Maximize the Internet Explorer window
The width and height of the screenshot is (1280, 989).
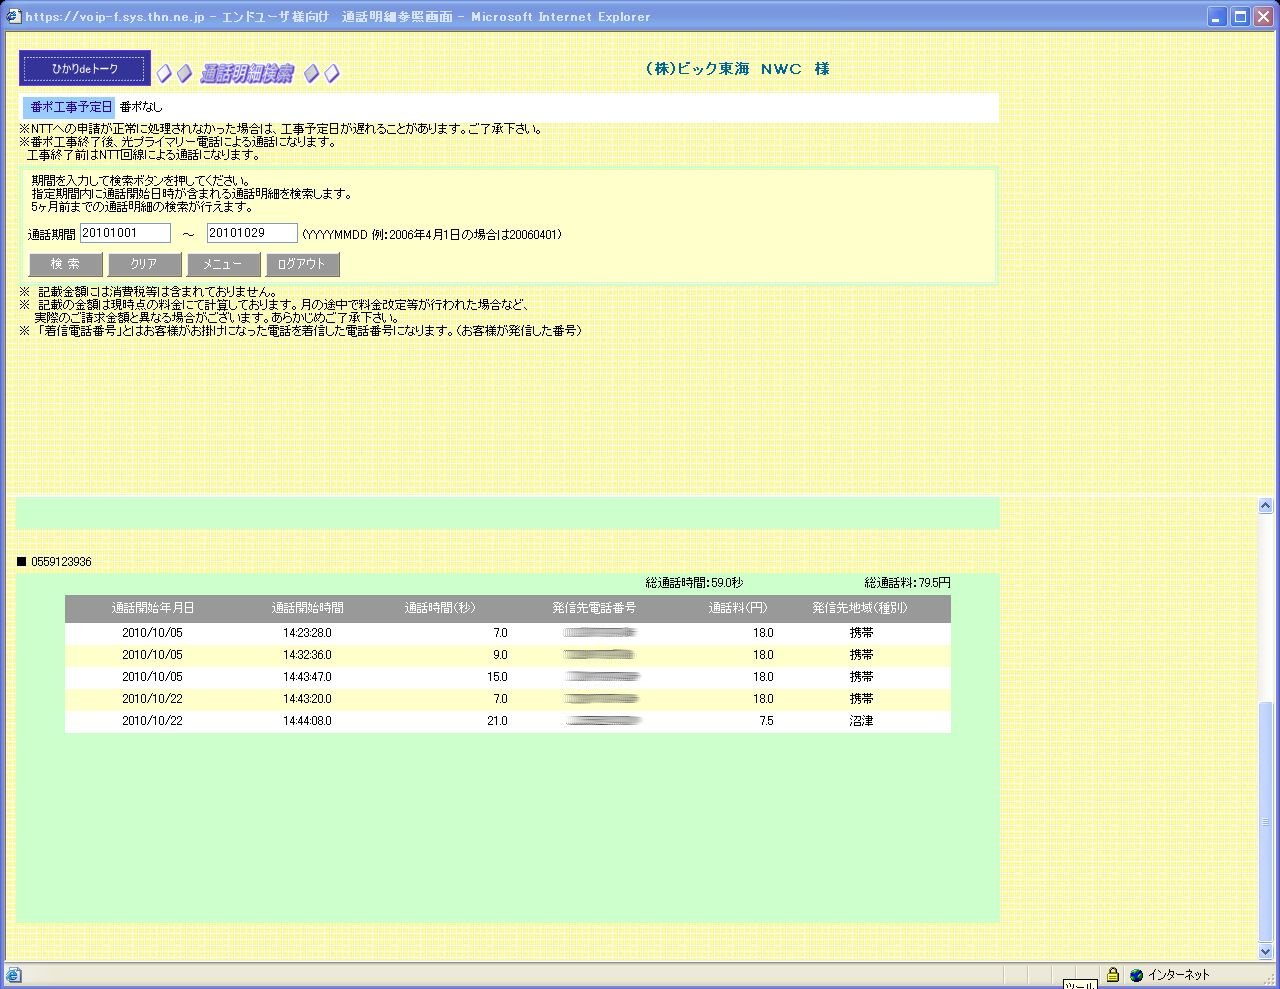point(1240,17)
